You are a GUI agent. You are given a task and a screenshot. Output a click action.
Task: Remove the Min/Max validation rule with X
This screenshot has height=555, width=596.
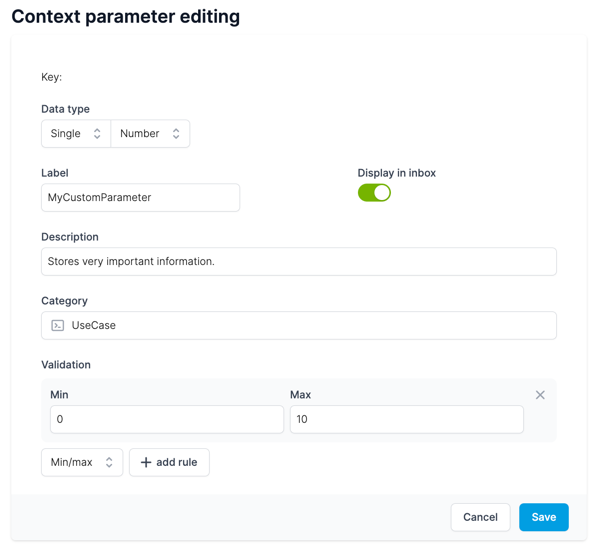tap(540, 395)
